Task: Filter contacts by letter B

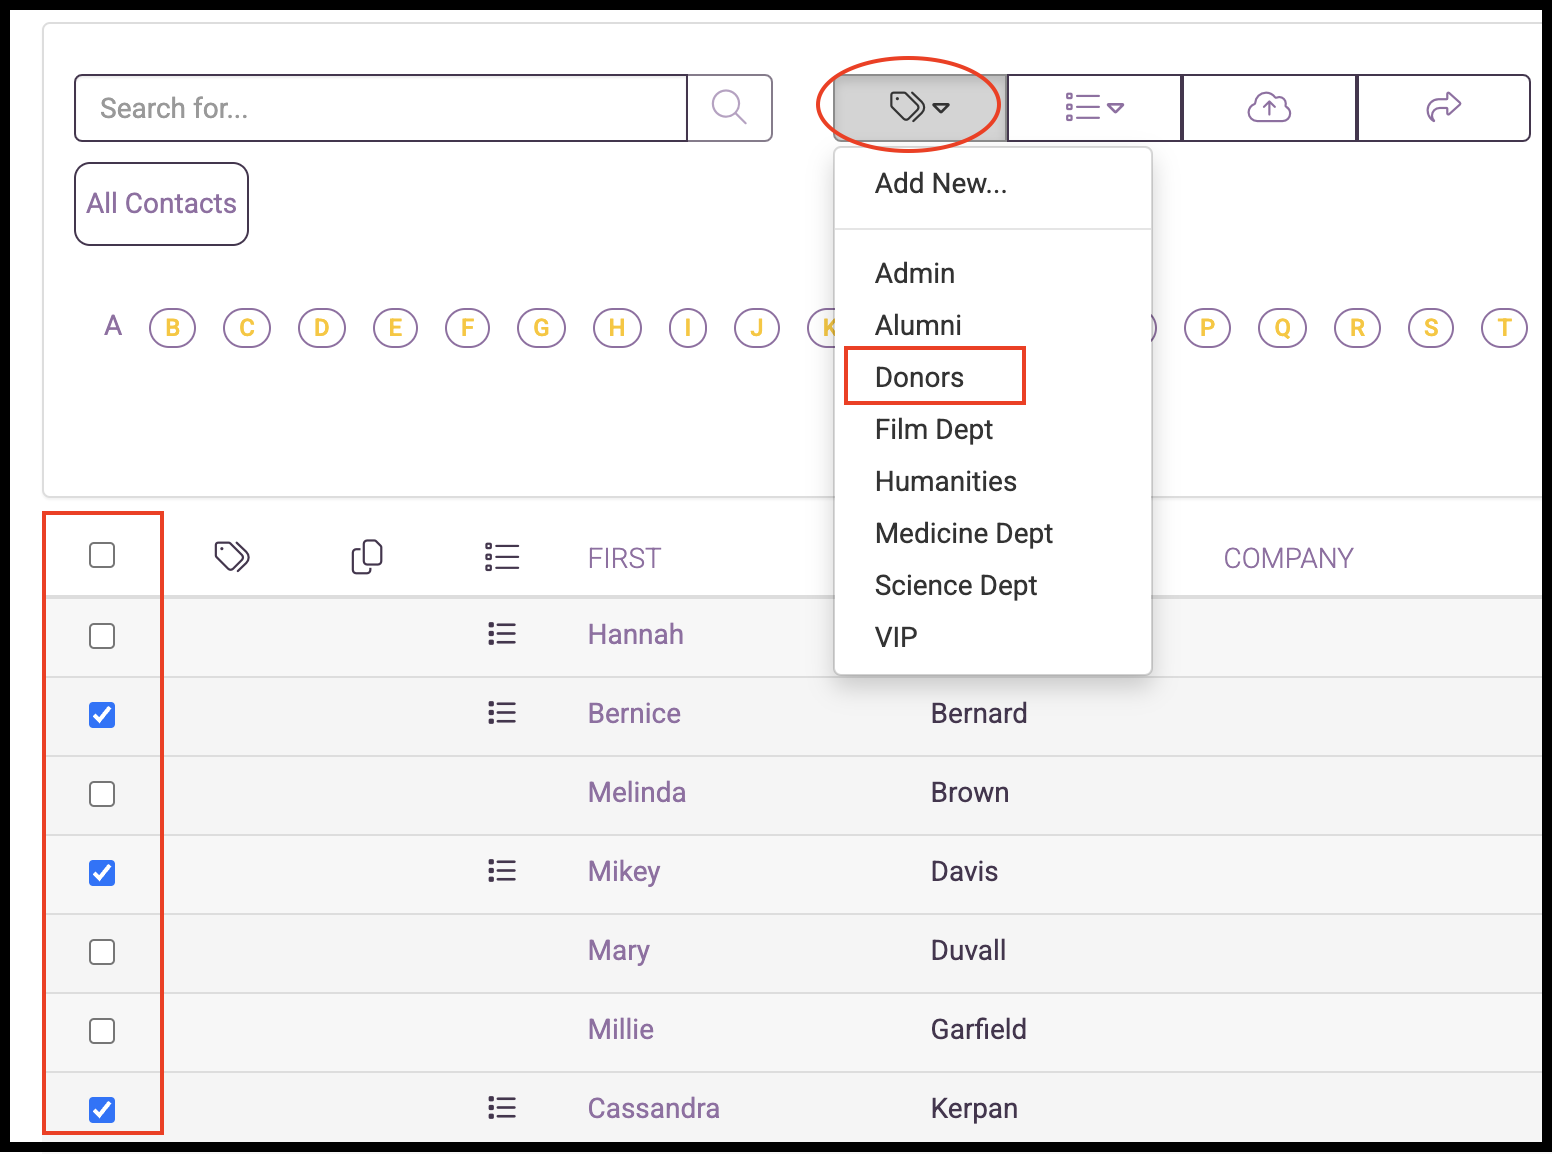Action: point(172,328)
